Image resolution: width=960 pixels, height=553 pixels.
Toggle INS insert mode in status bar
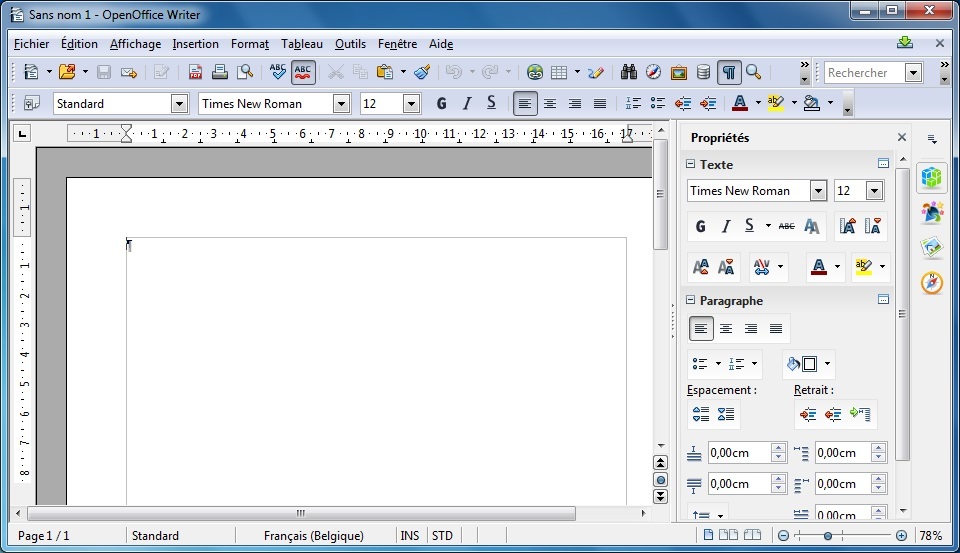410,536
